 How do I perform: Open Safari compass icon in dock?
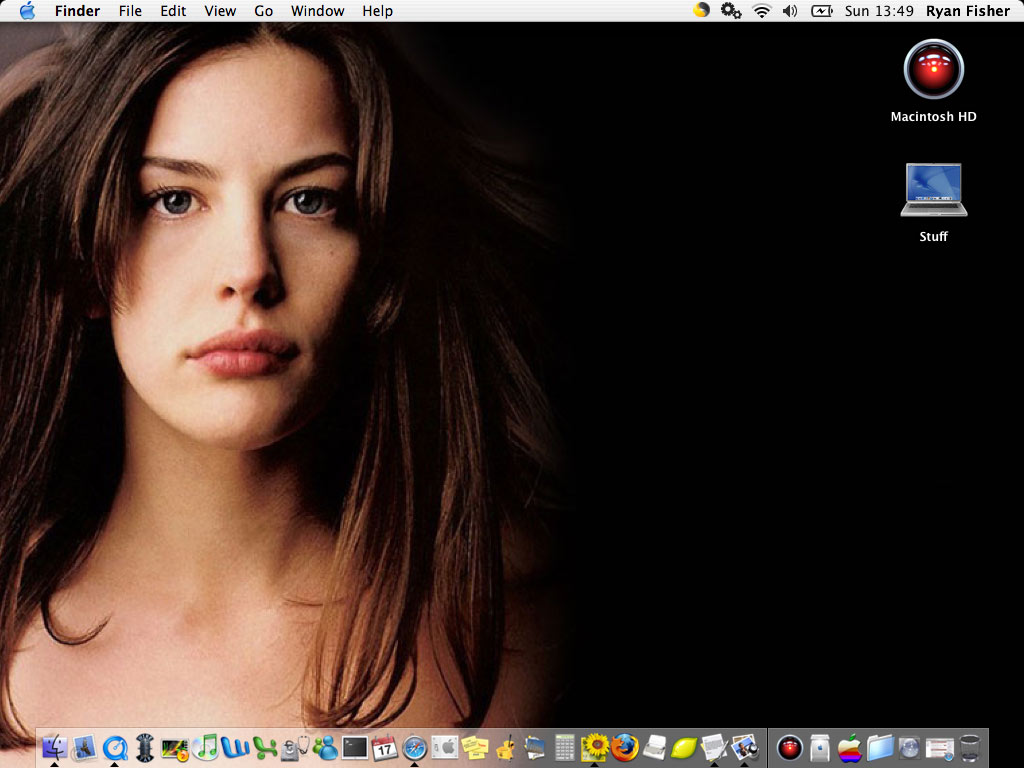point(414,747)
